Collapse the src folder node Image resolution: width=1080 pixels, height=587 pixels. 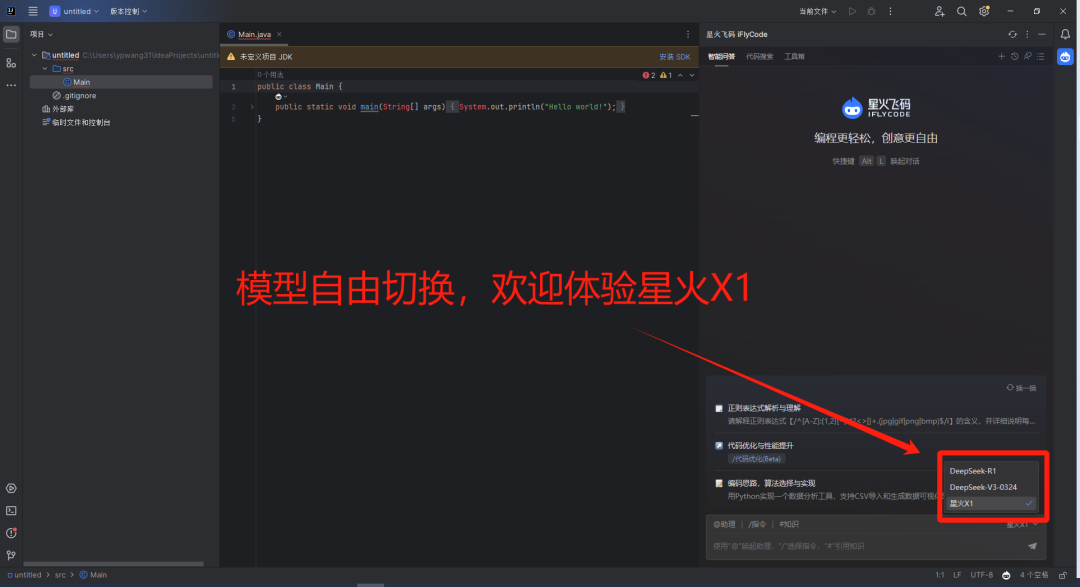tap(45, 69)
